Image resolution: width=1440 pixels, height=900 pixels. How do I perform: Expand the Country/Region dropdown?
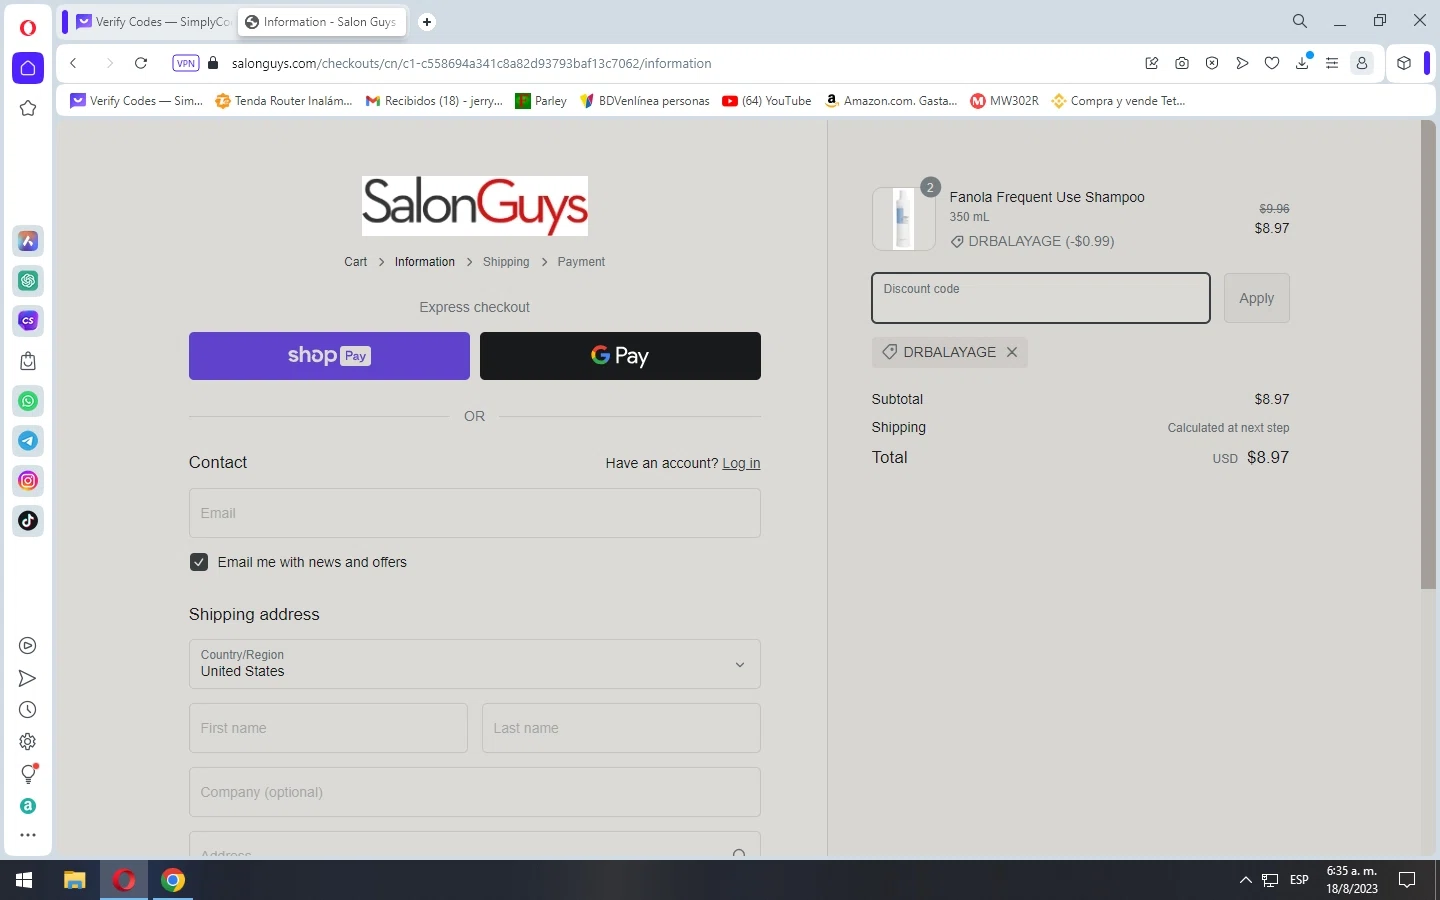[x=475, y=664]
